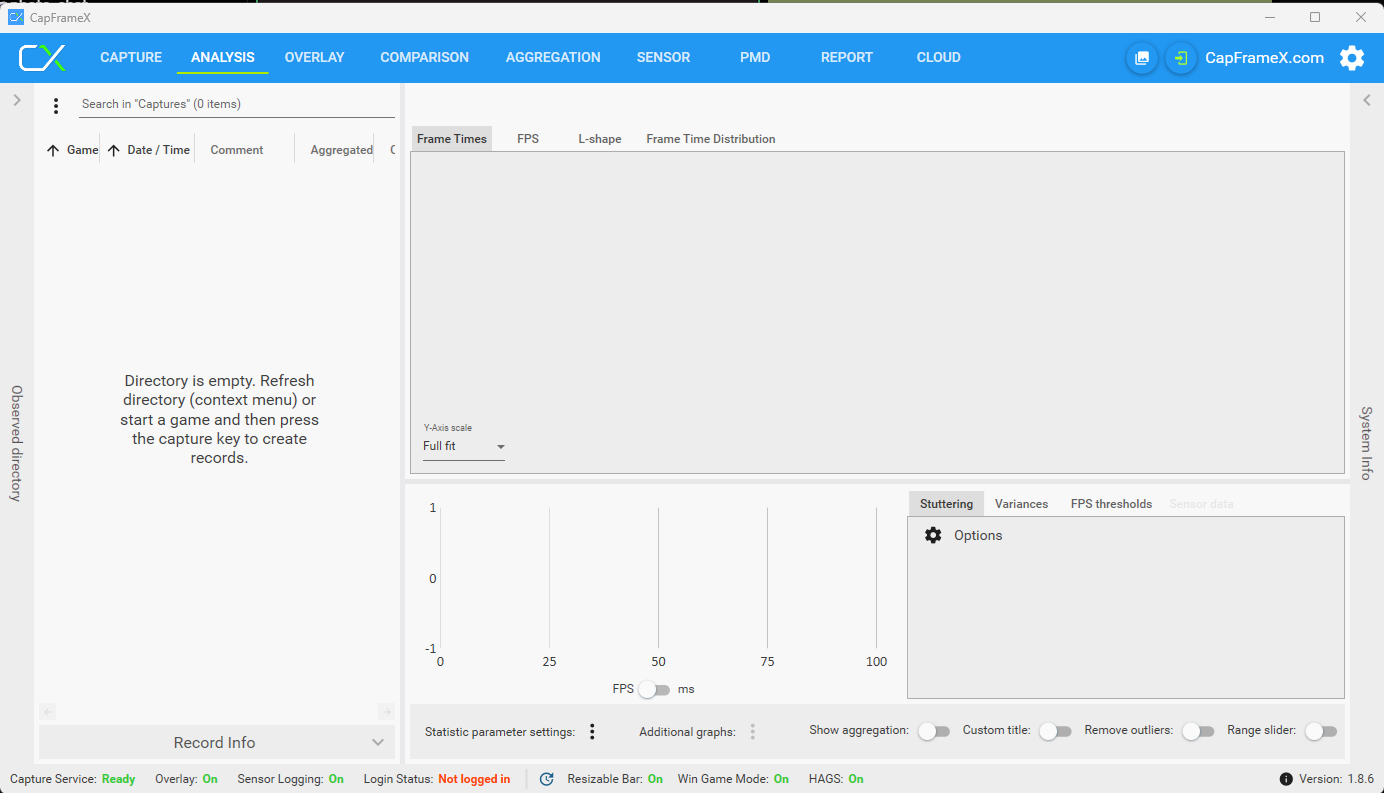Click the Win Game Mode status
The height and width of the screenshot is (793, 1384).
tap(733, 779)
